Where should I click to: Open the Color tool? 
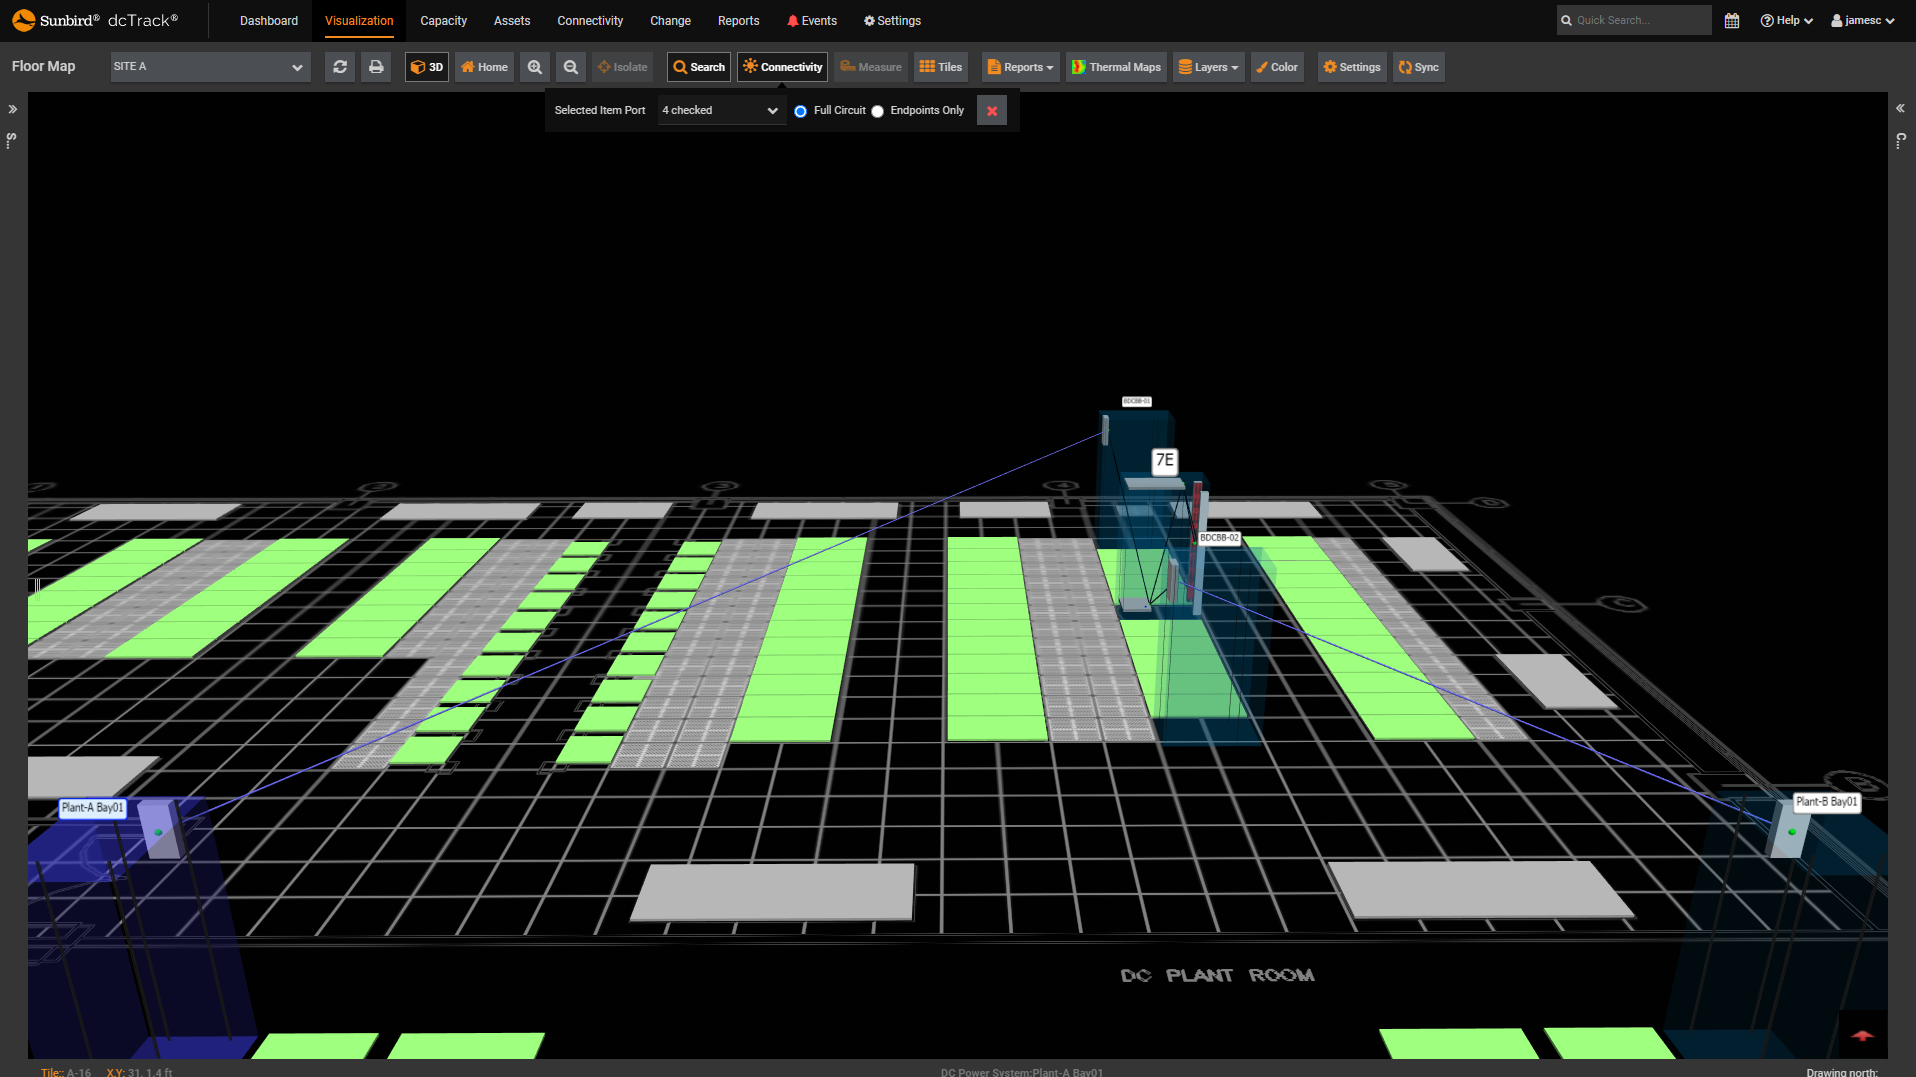[1277, 67]
